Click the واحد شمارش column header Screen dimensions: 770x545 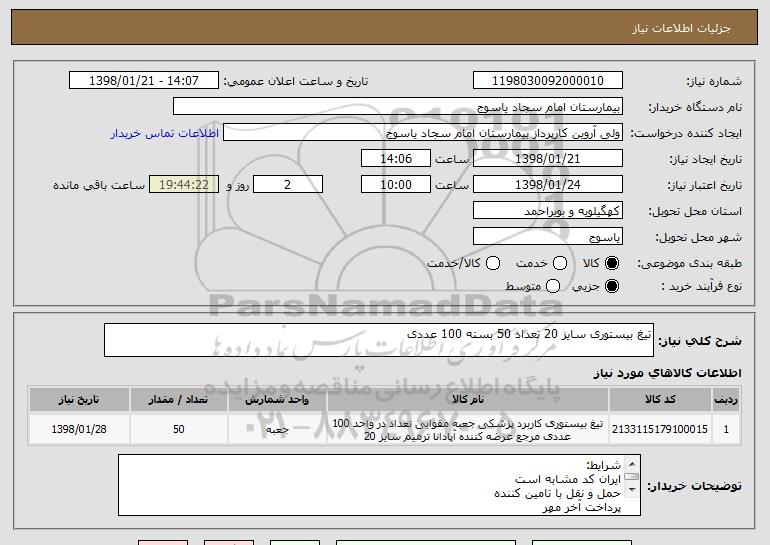click(x=277, y=400)
